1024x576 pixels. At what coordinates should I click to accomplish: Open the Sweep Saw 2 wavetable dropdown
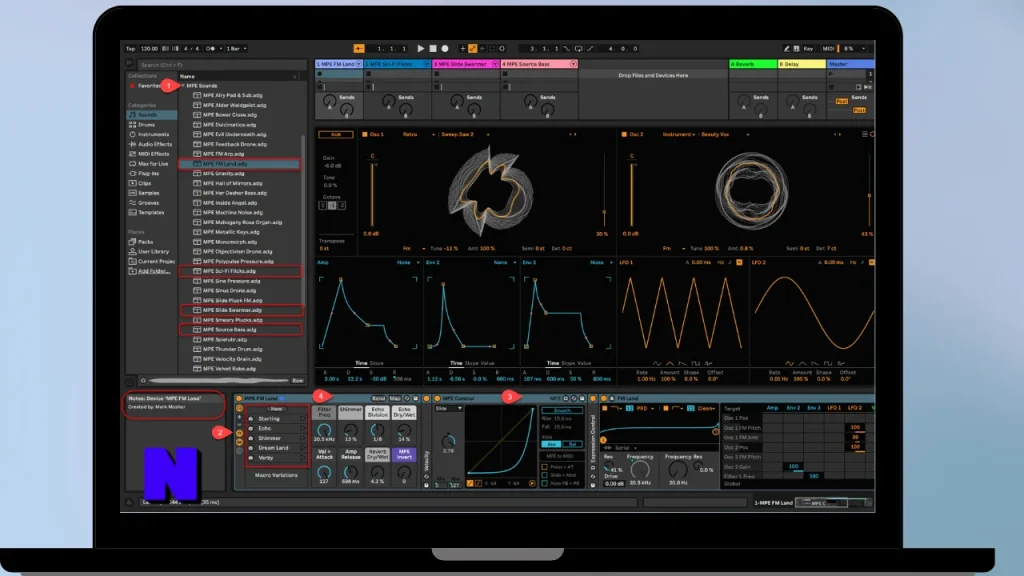(464, 135)
